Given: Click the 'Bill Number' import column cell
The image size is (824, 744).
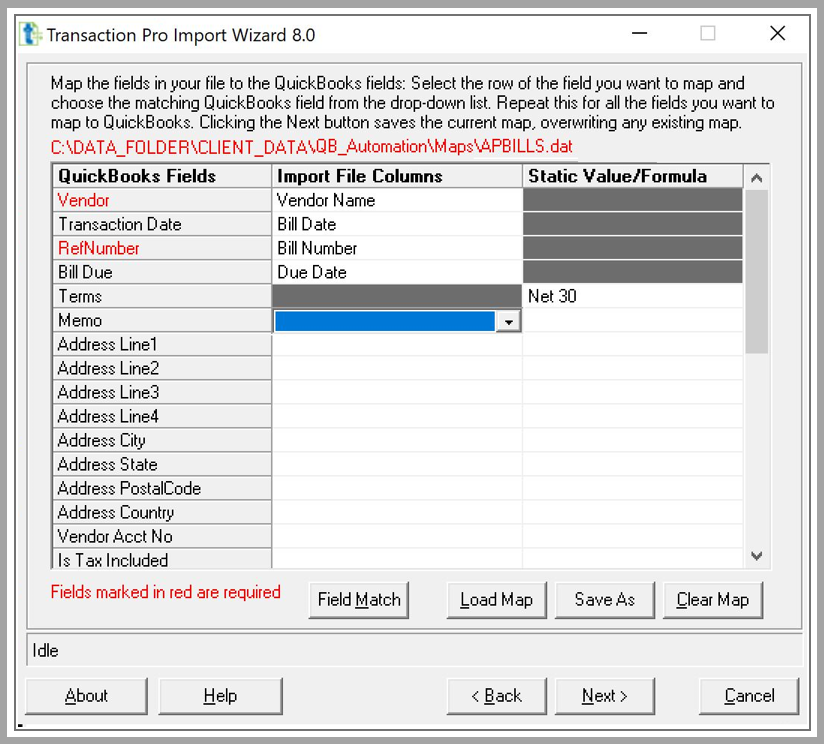Looking at the screenshot, I should pos(397,248).
